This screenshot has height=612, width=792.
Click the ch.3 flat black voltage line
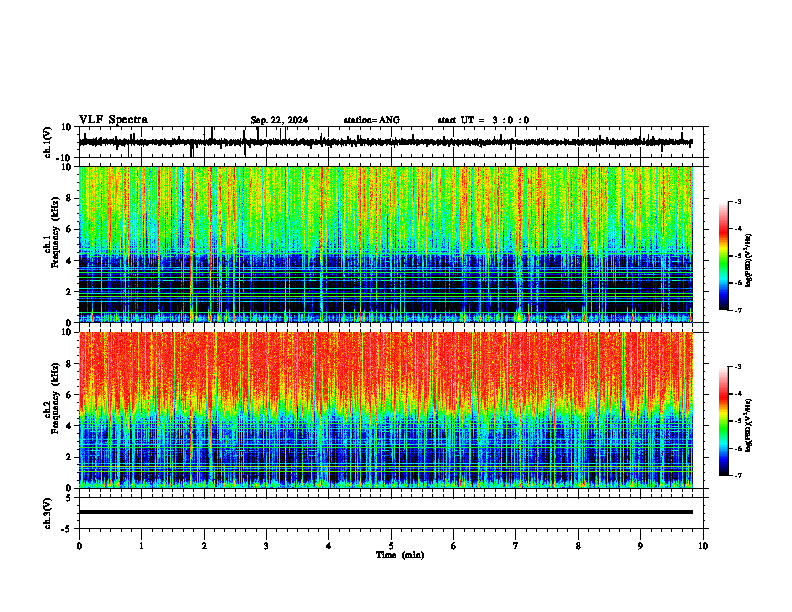click(x=385, y=512)
